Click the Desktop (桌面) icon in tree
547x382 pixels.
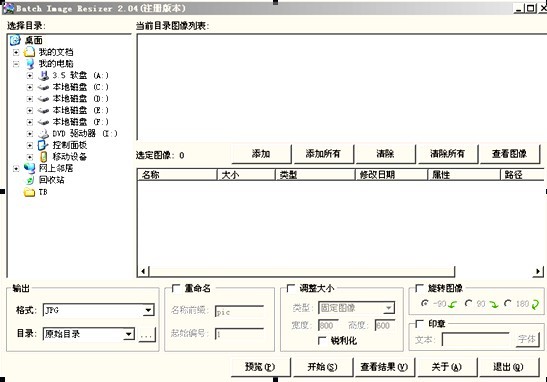(x=15, y=40)
